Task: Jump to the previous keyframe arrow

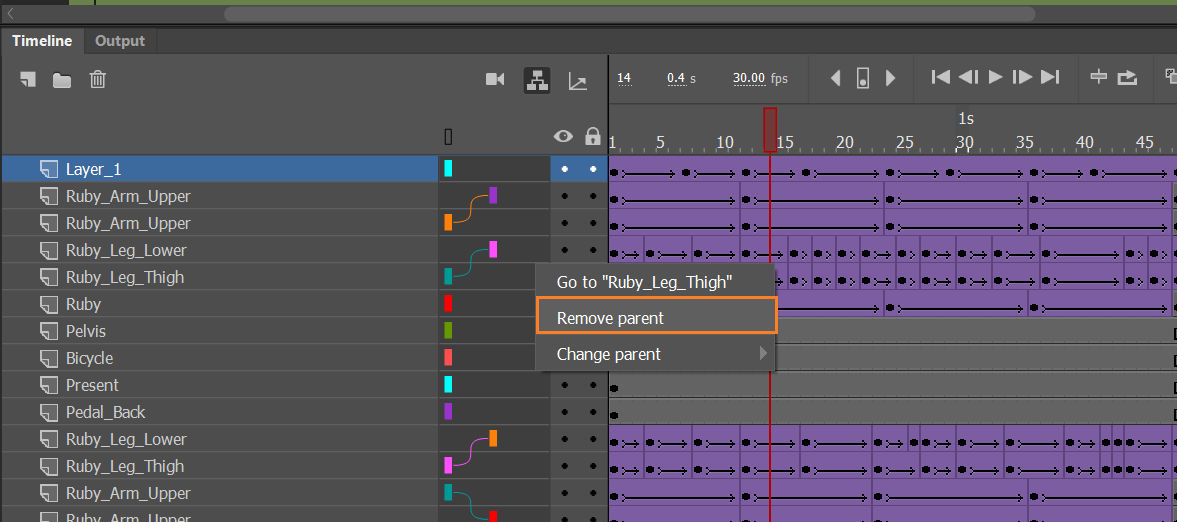Action: point(835,77)
